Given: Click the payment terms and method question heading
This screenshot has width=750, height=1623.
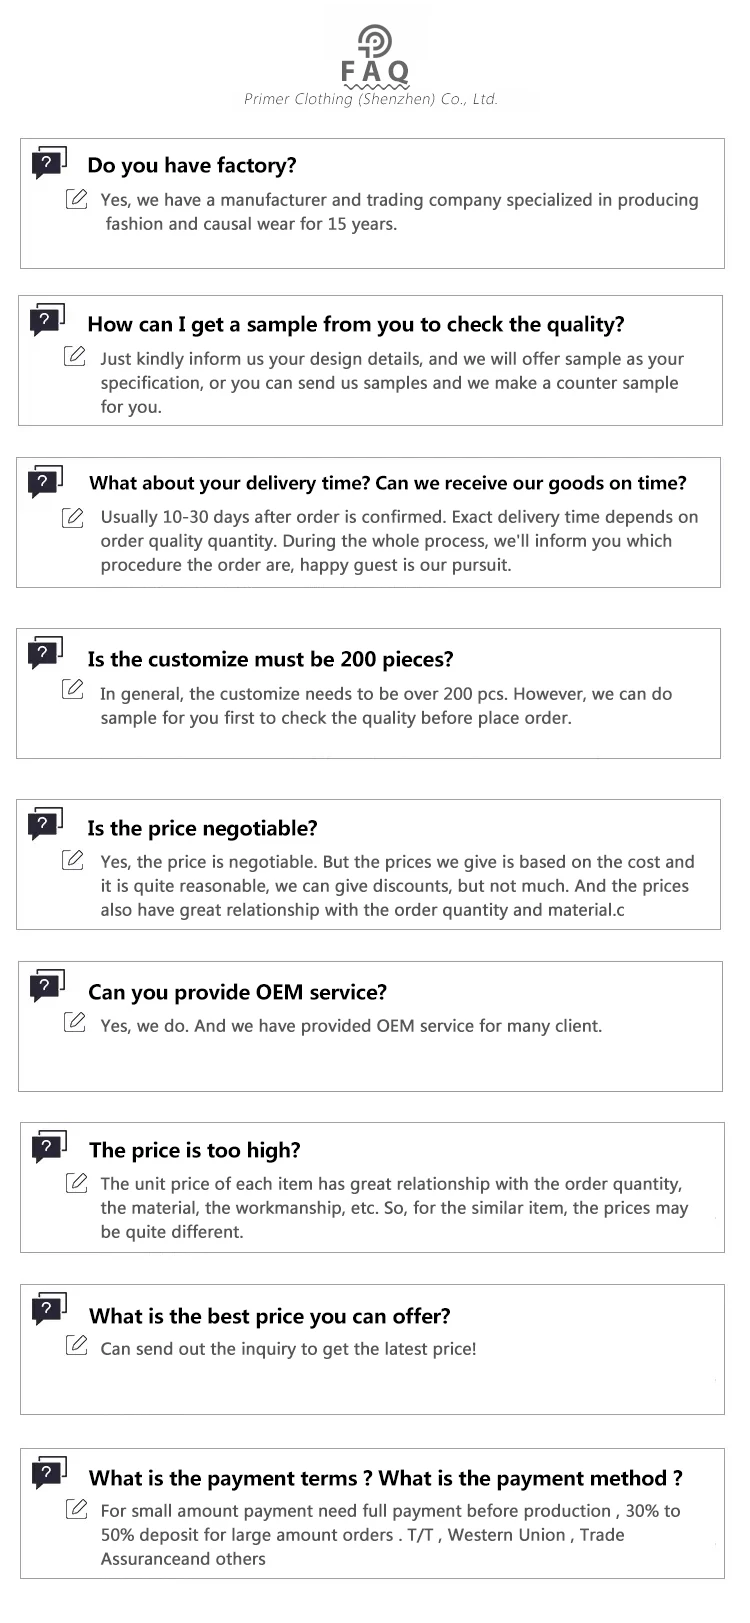Looking at the screenshot, I should pos(386,1478).
